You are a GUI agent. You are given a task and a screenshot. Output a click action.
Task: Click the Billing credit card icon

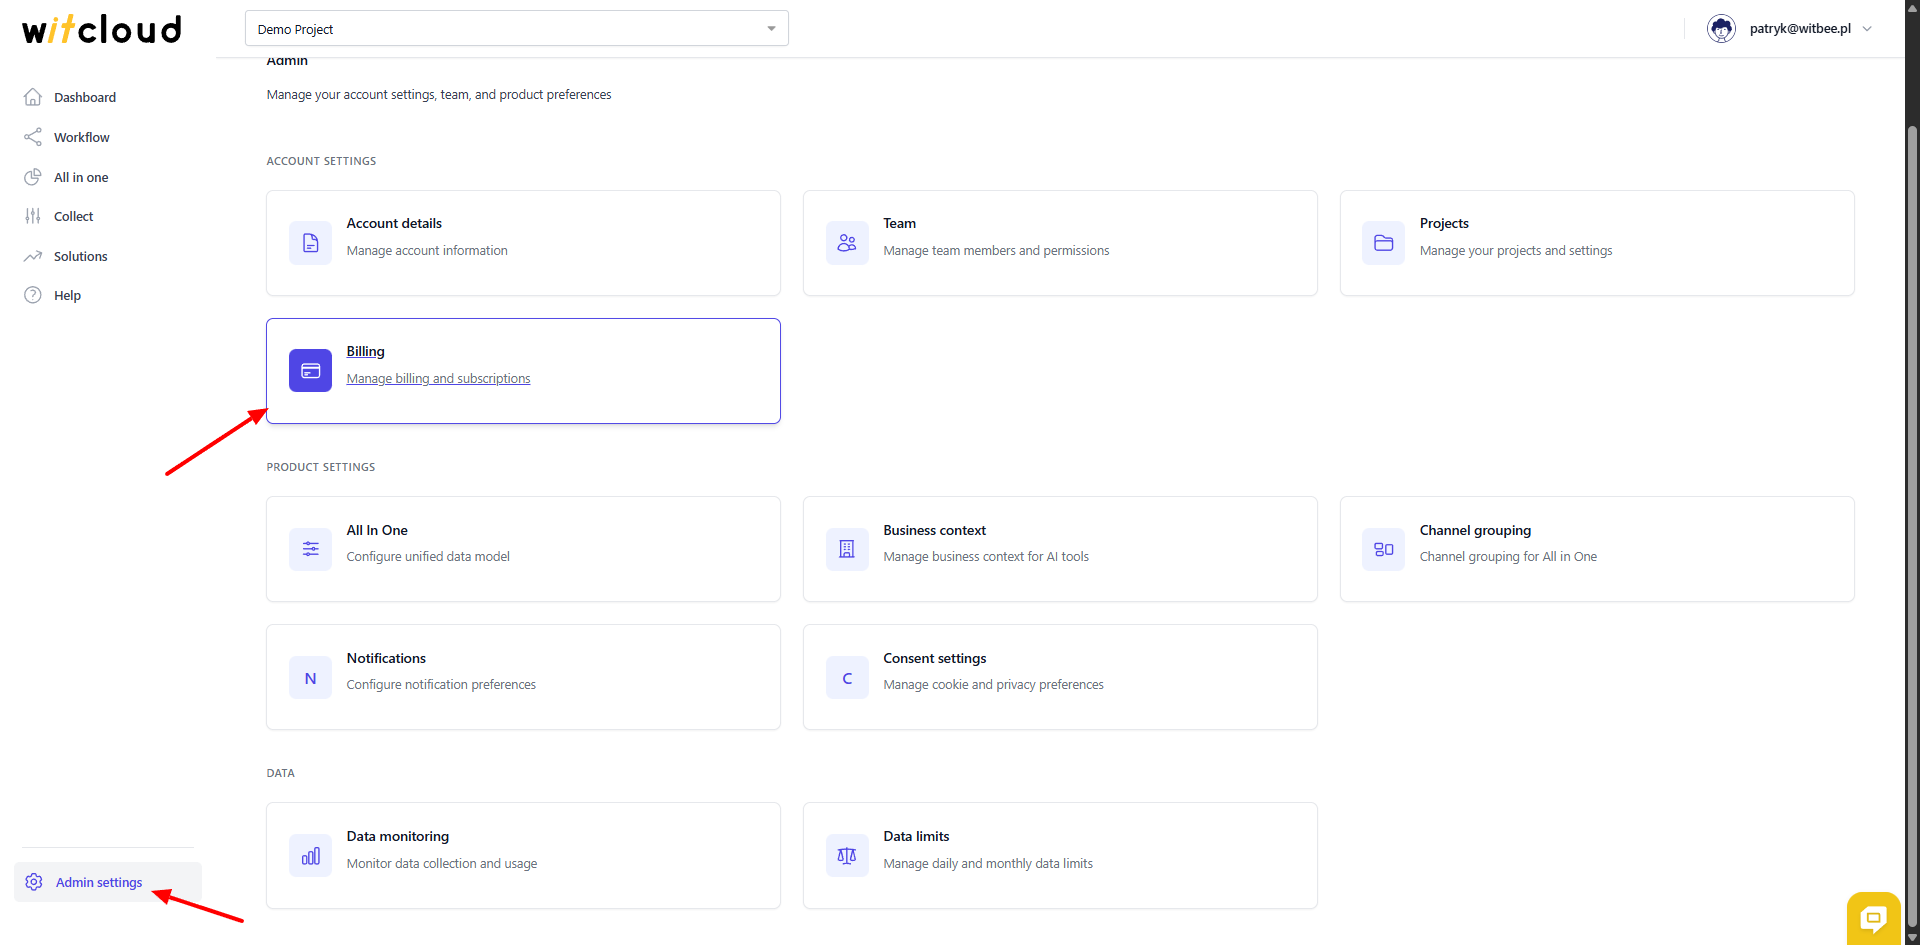(x=310, y=371)
